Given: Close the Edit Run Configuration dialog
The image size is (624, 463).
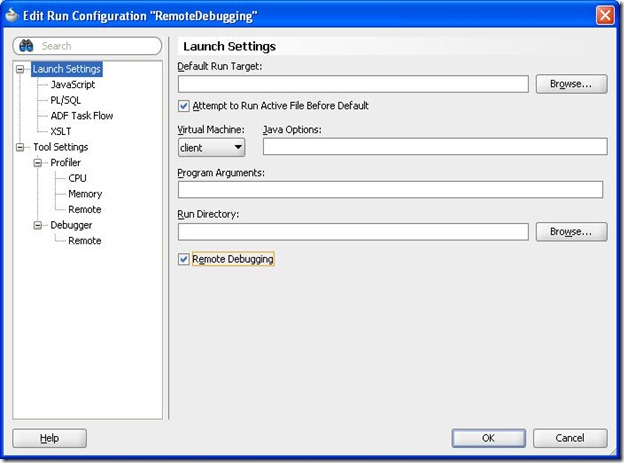Looking at the screenshot, I should click(x=605, y=15).
